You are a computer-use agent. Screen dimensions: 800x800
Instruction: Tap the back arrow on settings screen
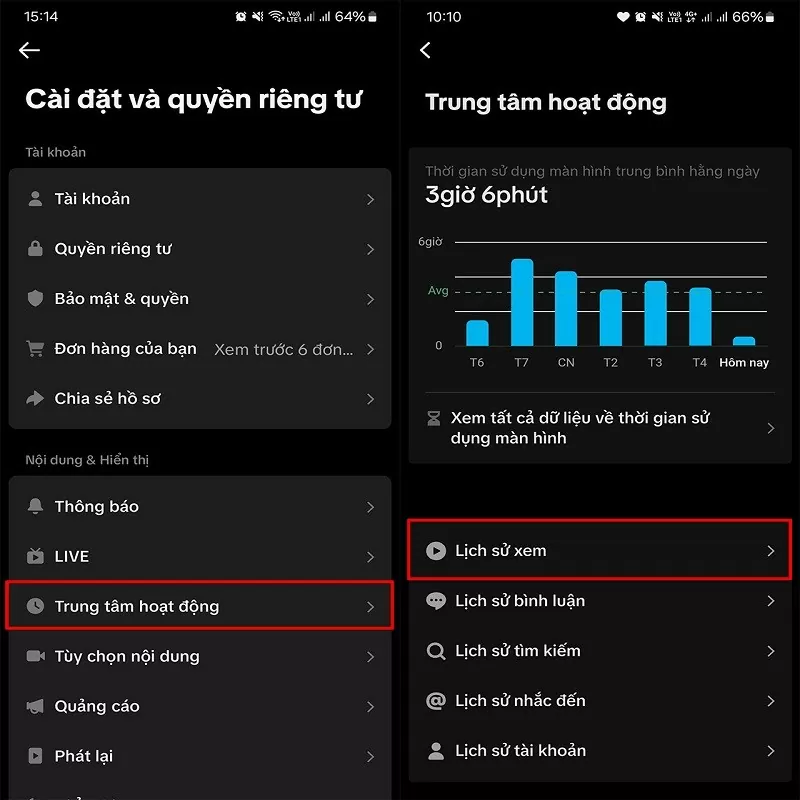pos(30,51)
